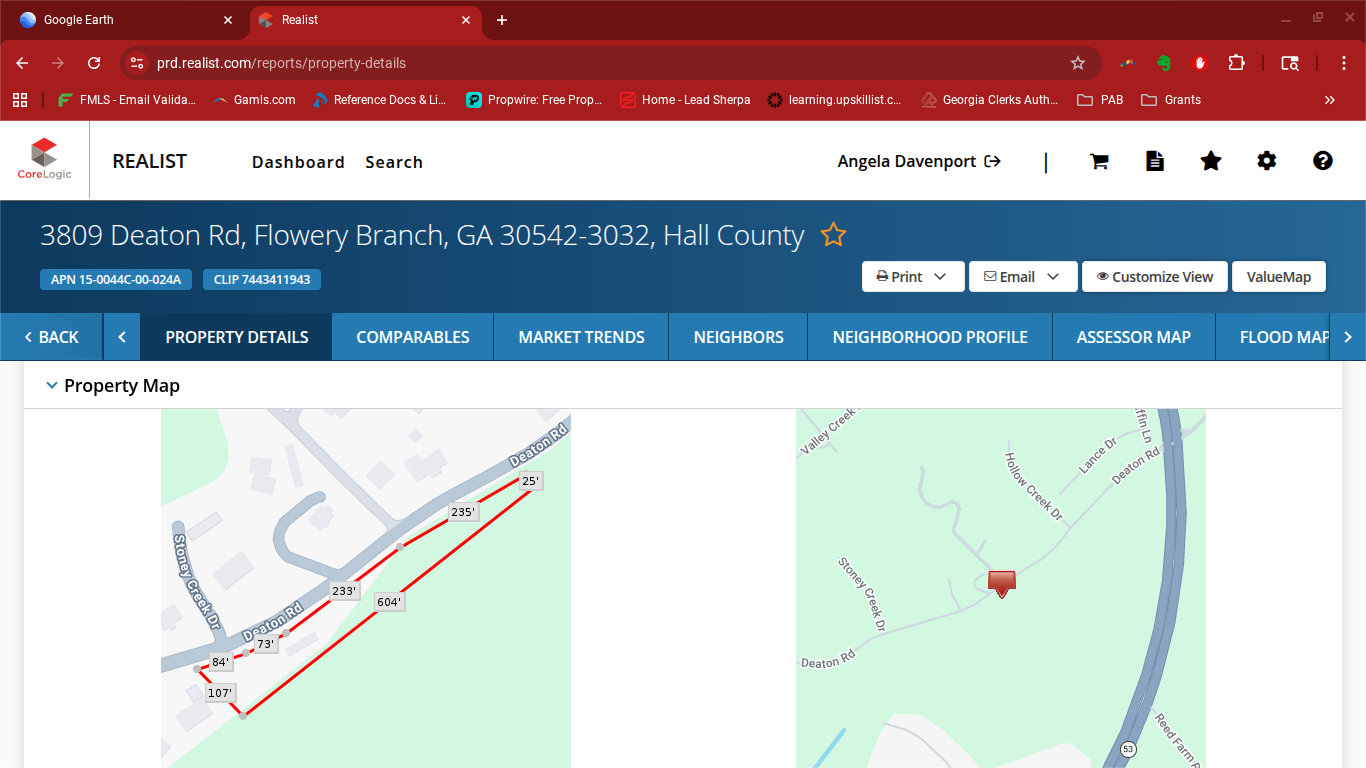Image resolution: width=1366 pixels, height=768 pixels.
Task: Open the Print dropdown
Action: pyautogui.click(x=913, y=277)
